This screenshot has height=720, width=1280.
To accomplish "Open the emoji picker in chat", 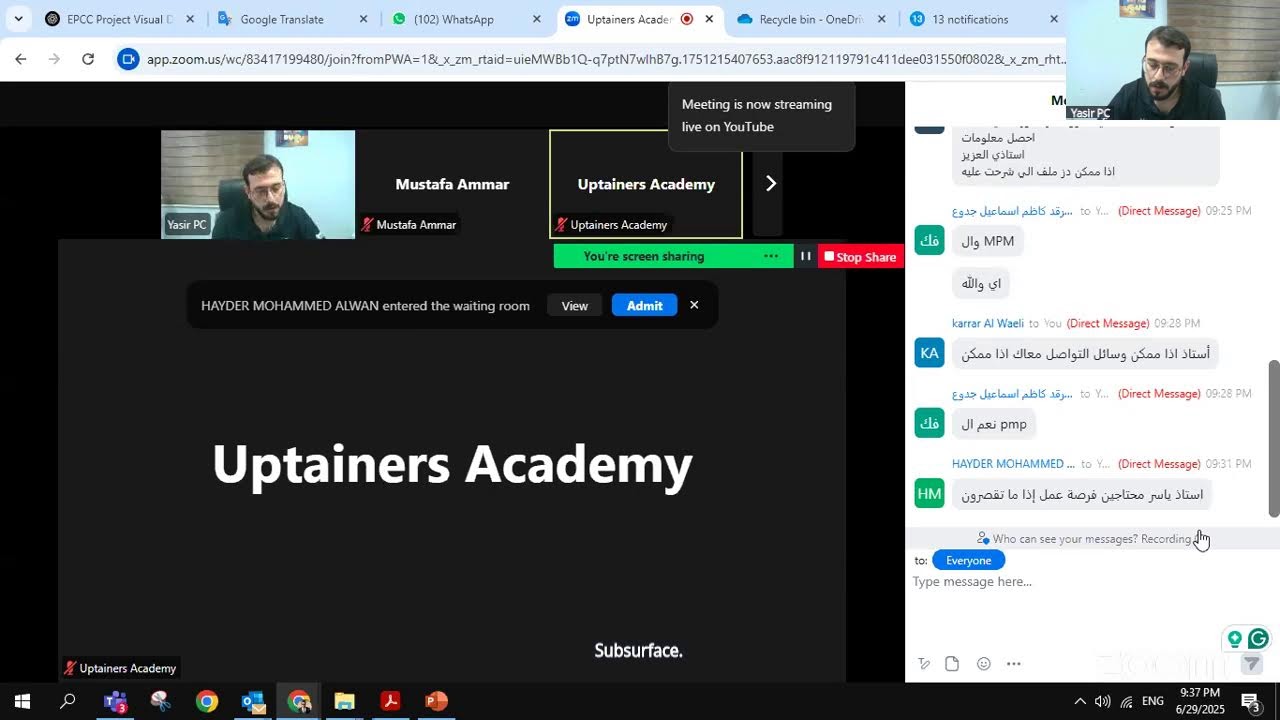I will (x=984, y=664).
